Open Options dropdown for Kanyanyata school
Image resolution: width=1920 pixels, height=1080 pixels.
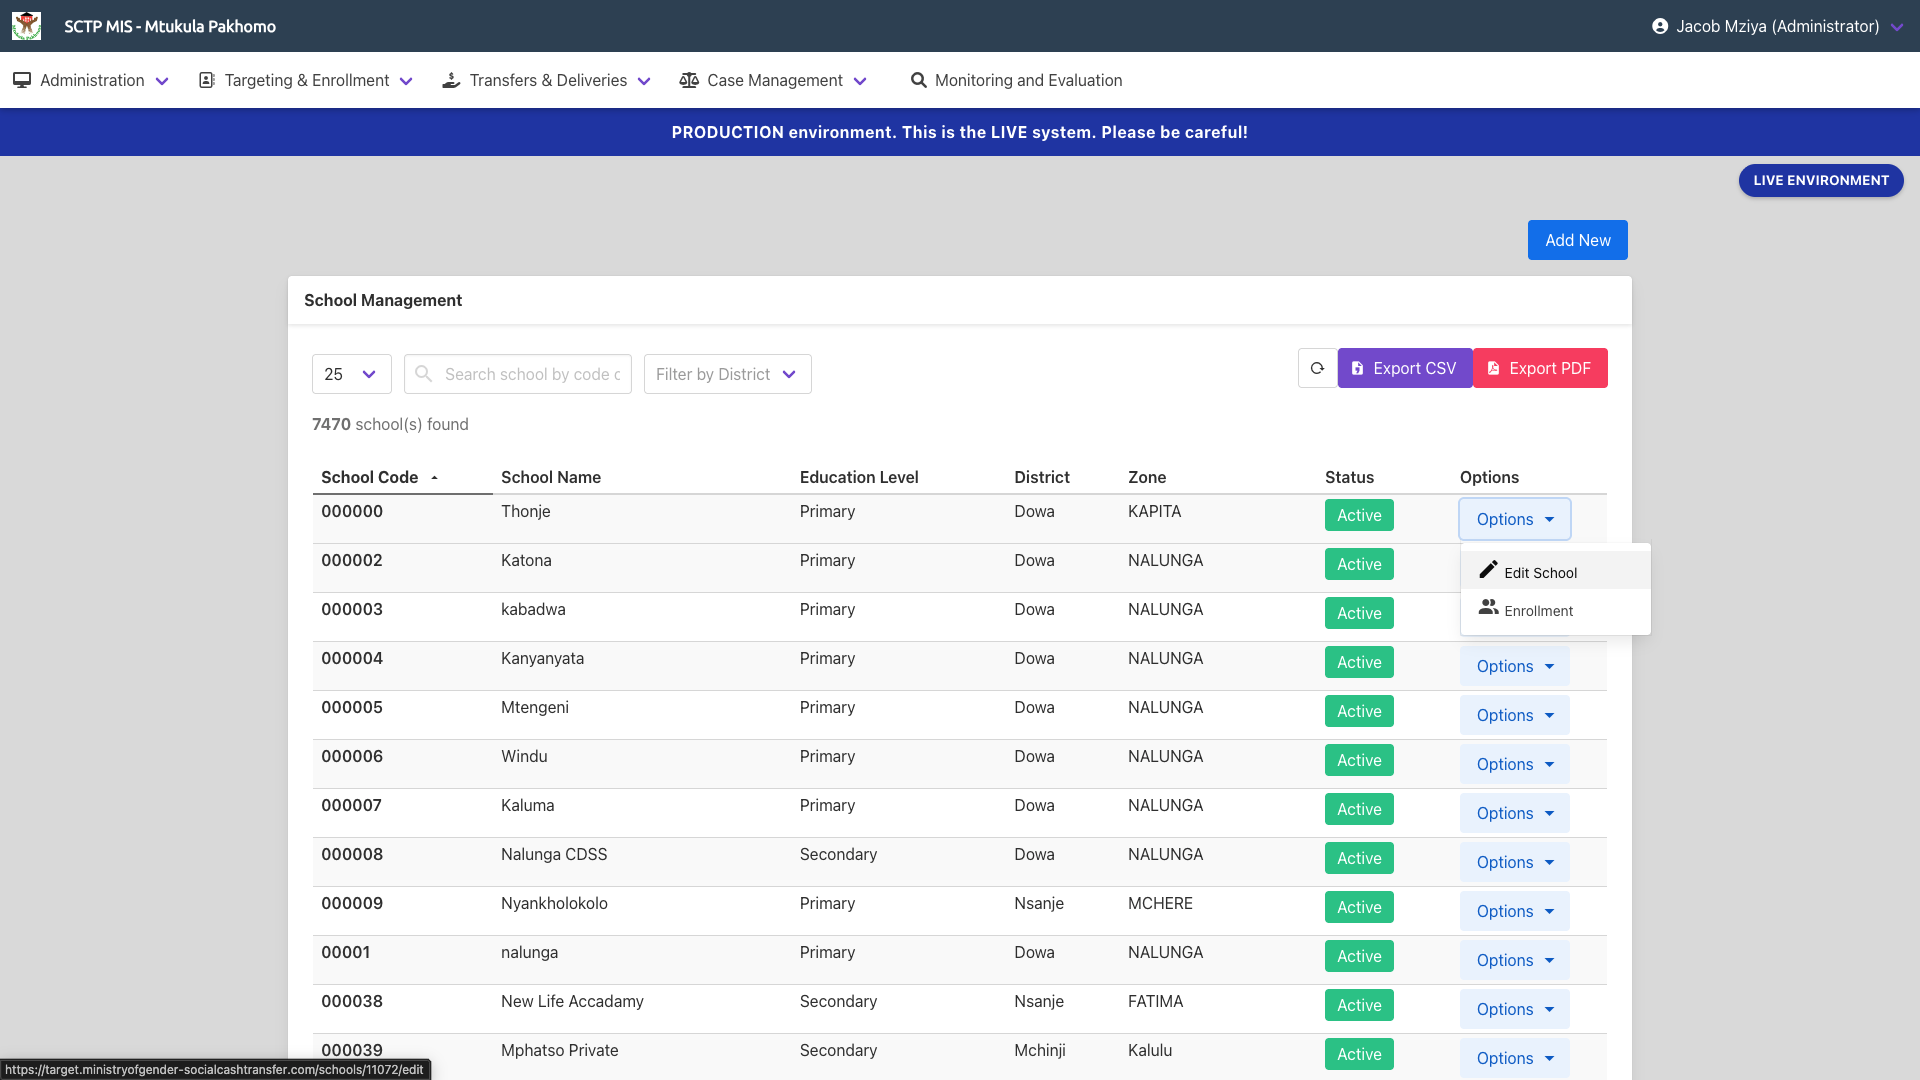[1514, 666]
